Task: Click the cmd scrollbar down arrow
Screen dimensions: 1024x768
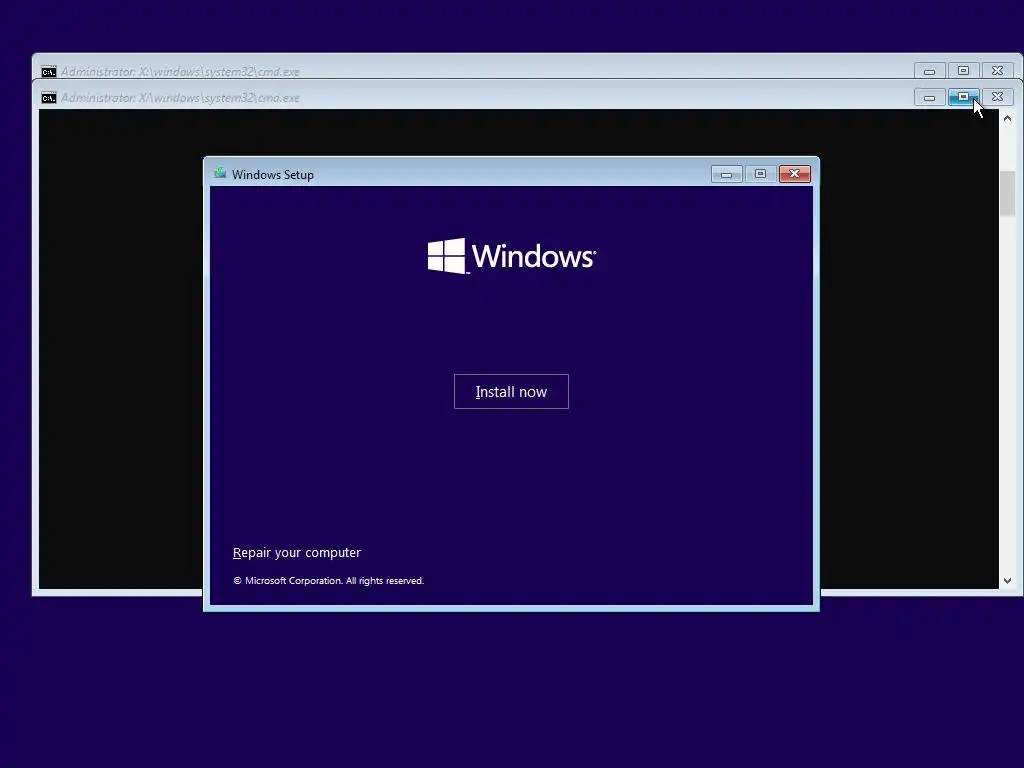Action: pyautogui.click(x=1007, y=581)
